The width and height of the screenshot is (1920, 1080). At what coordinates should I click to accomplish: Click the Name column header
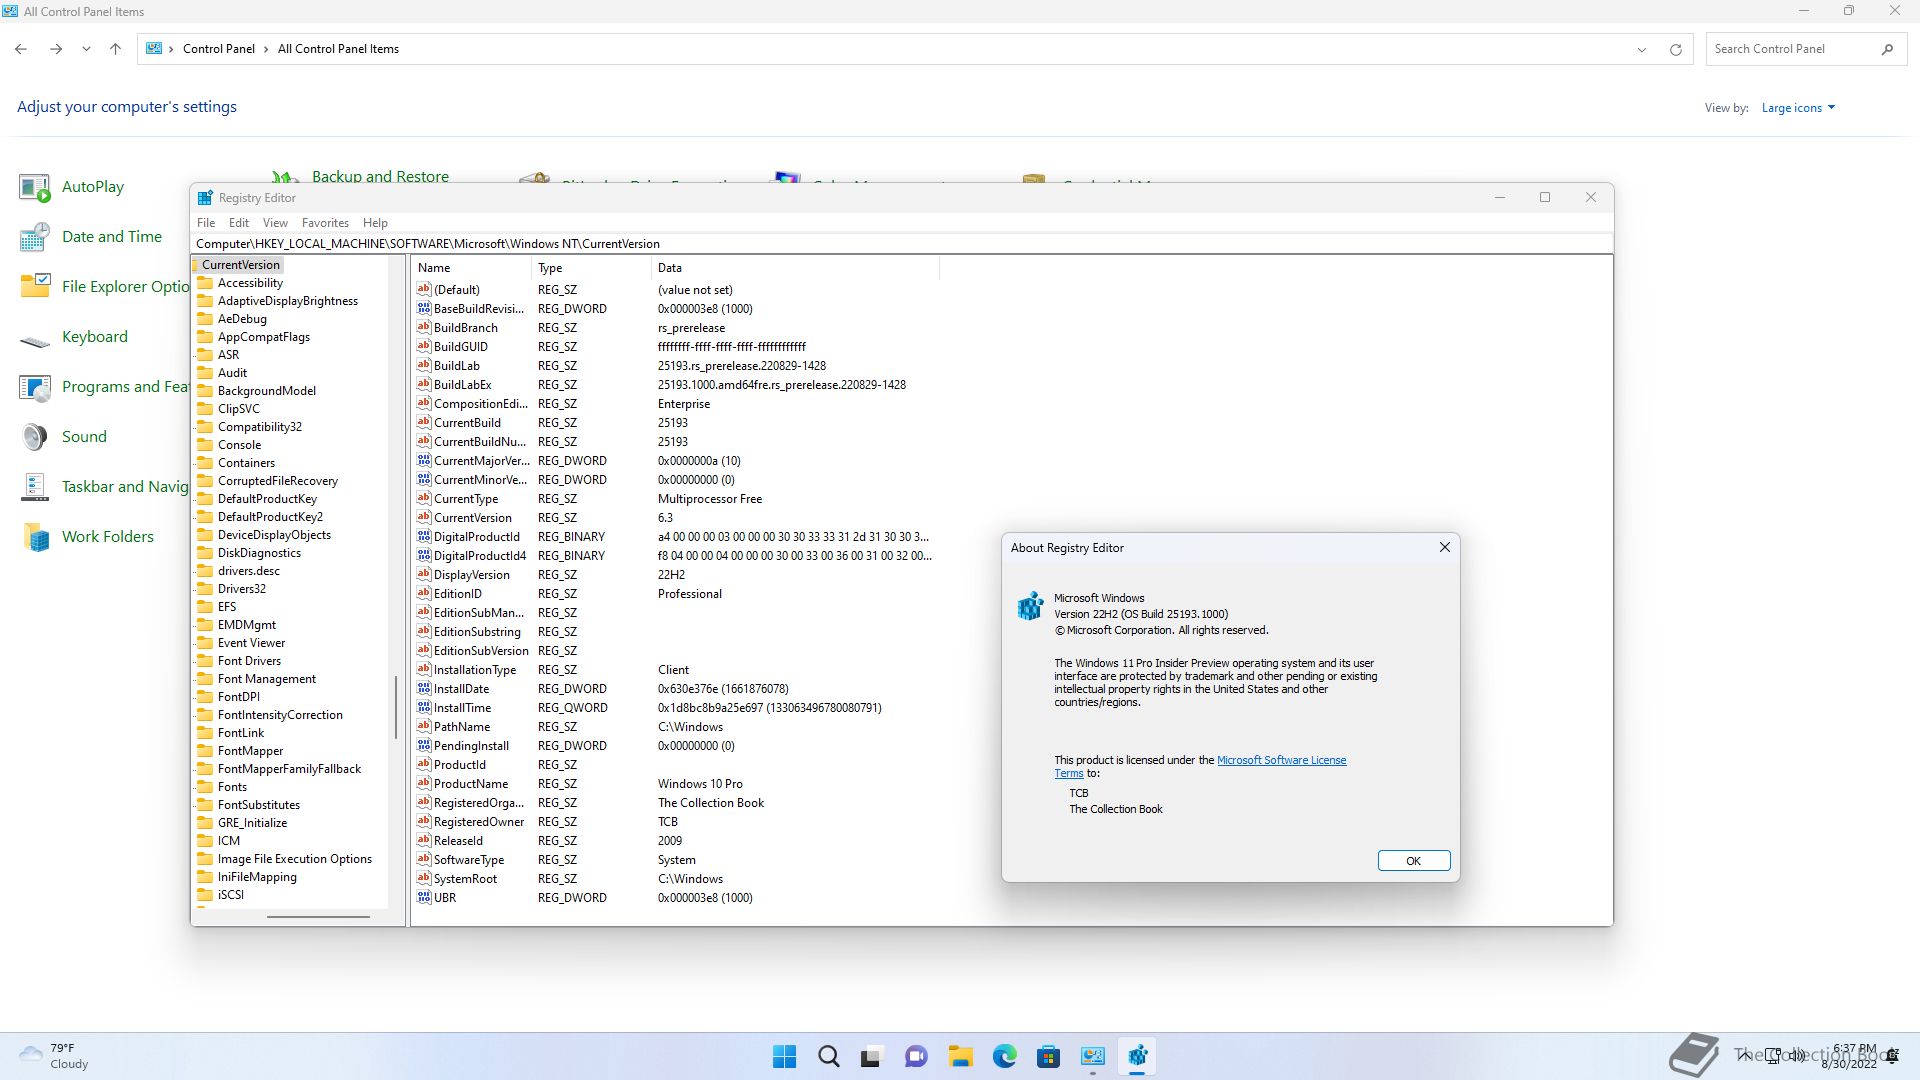(x=471, y=268)
